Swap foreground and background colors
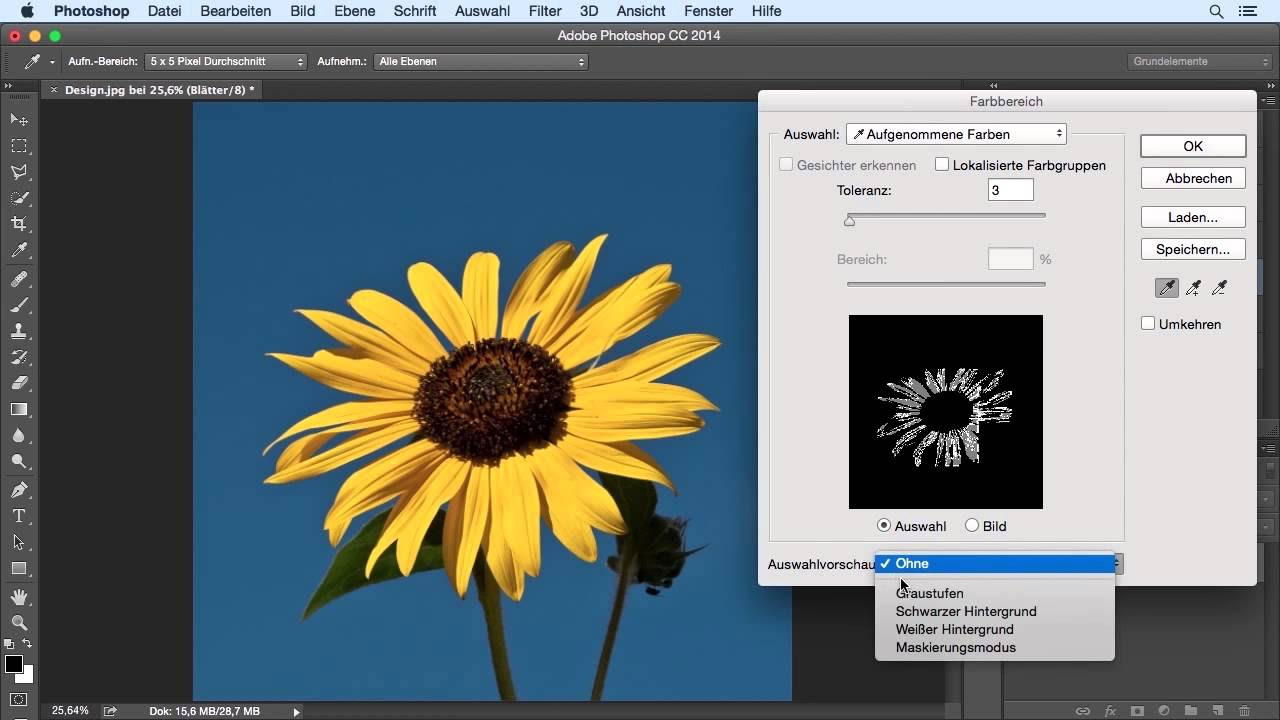This screenshot has width=1280, height=720. 27,645
